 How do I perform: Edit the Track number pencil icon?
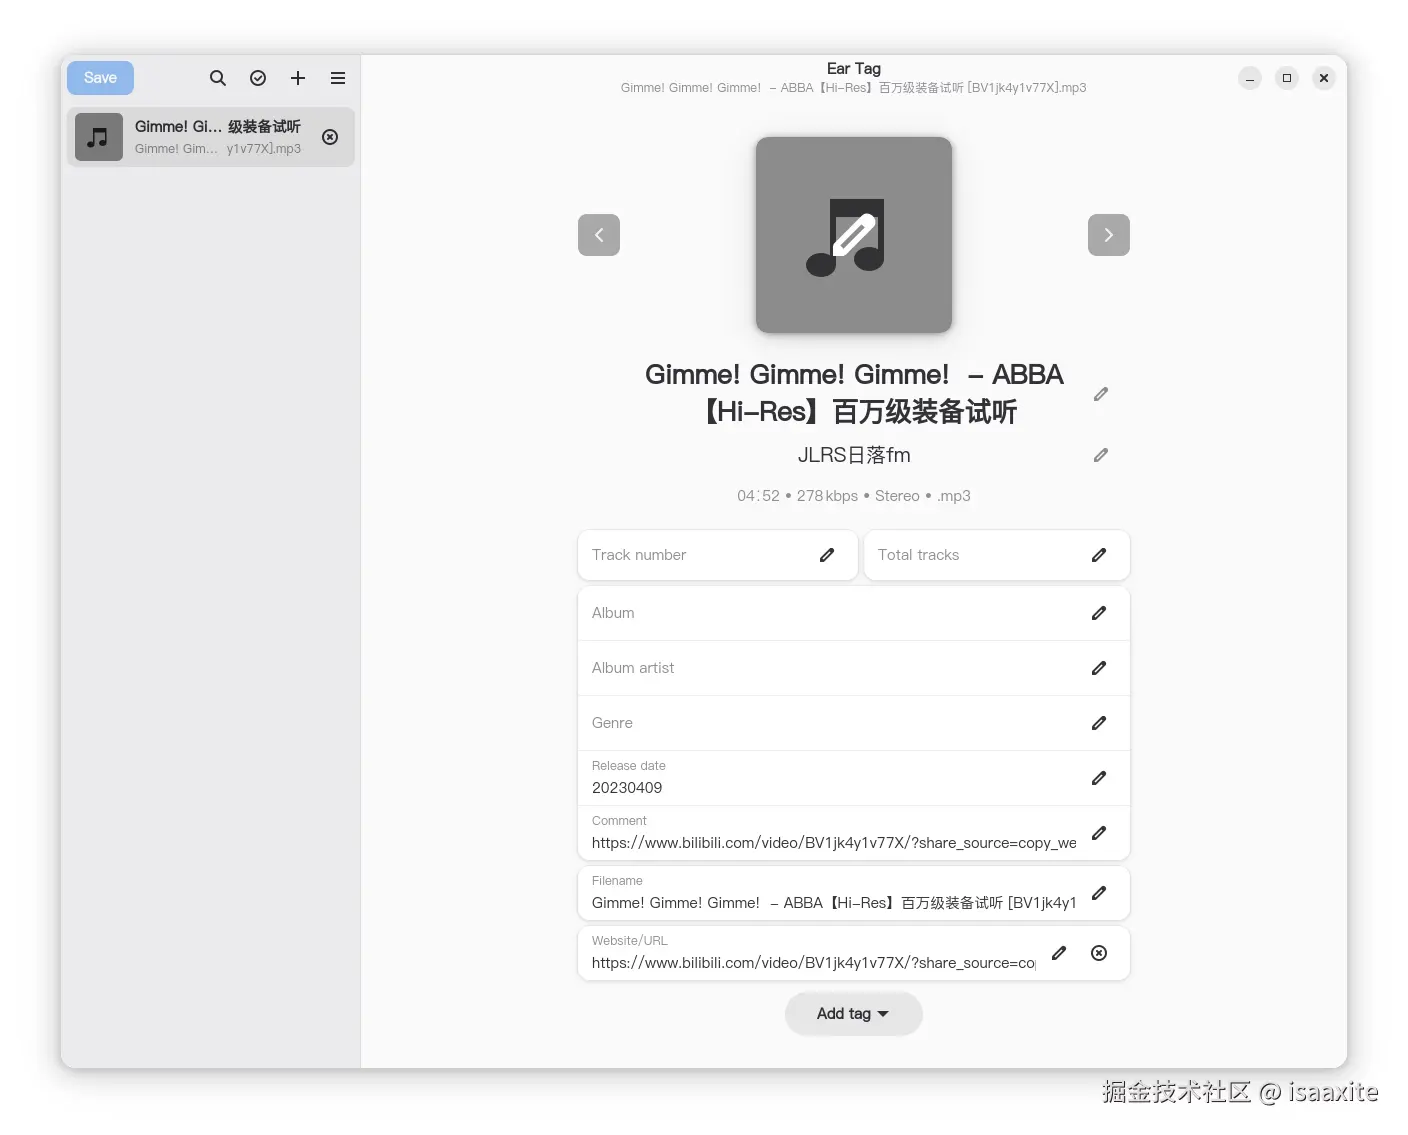coord(827,555)
